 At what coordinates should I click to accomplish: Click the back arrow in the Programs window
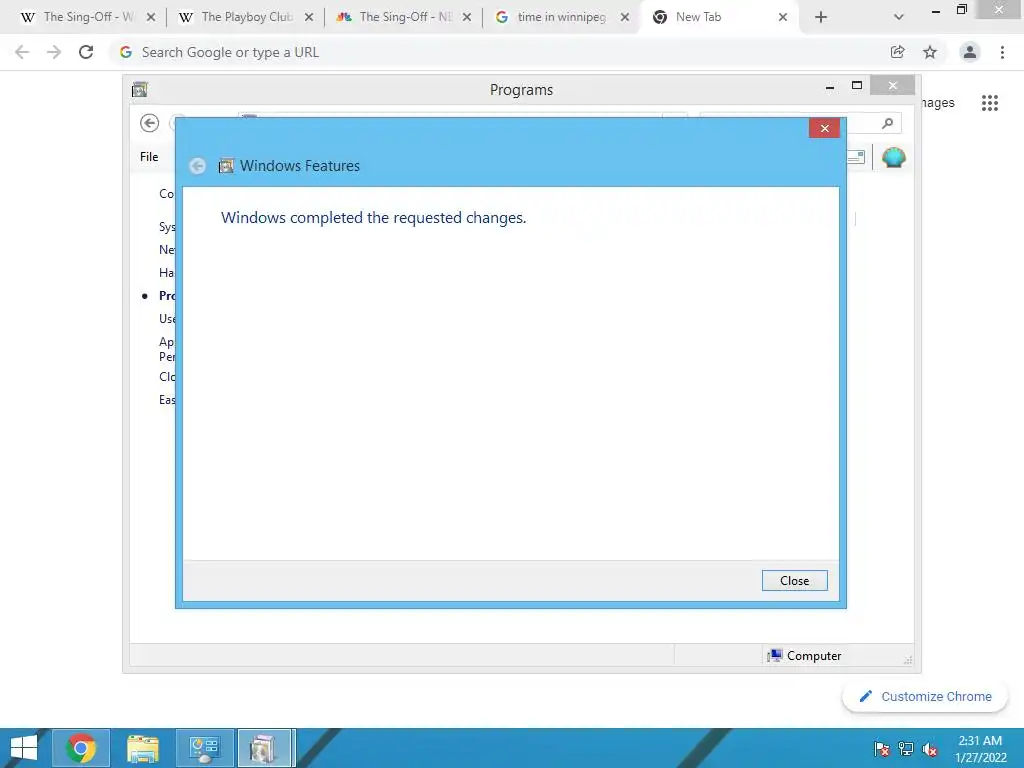coord(150,123)
